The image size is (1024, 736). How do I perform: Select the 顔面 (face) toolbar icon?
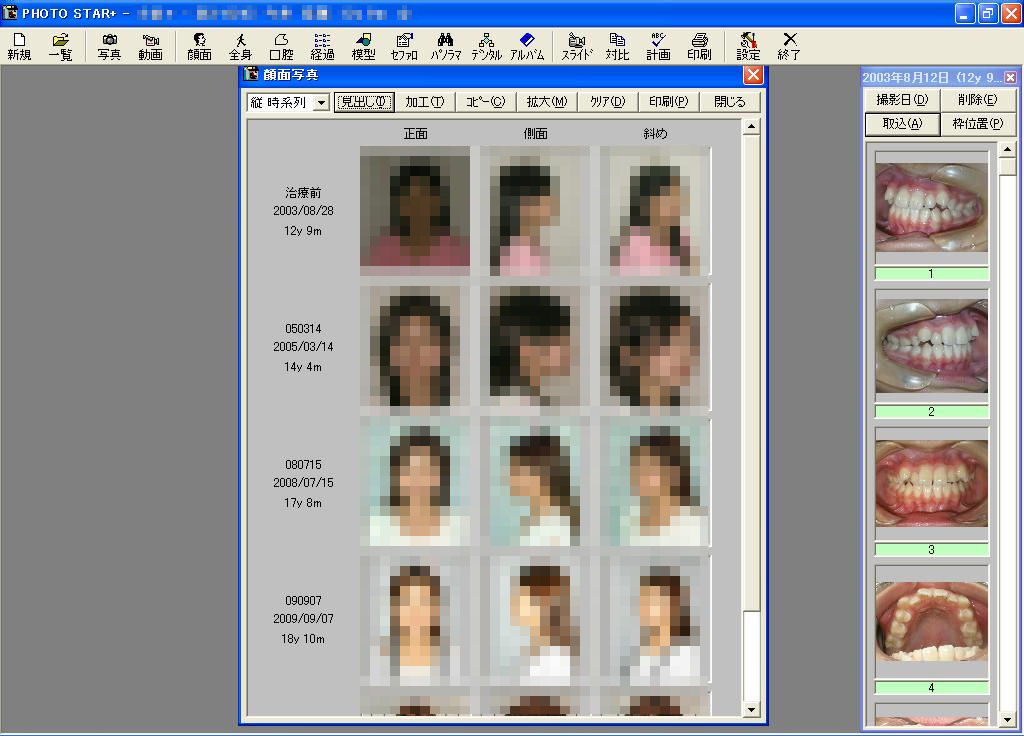tap(199, 47)
